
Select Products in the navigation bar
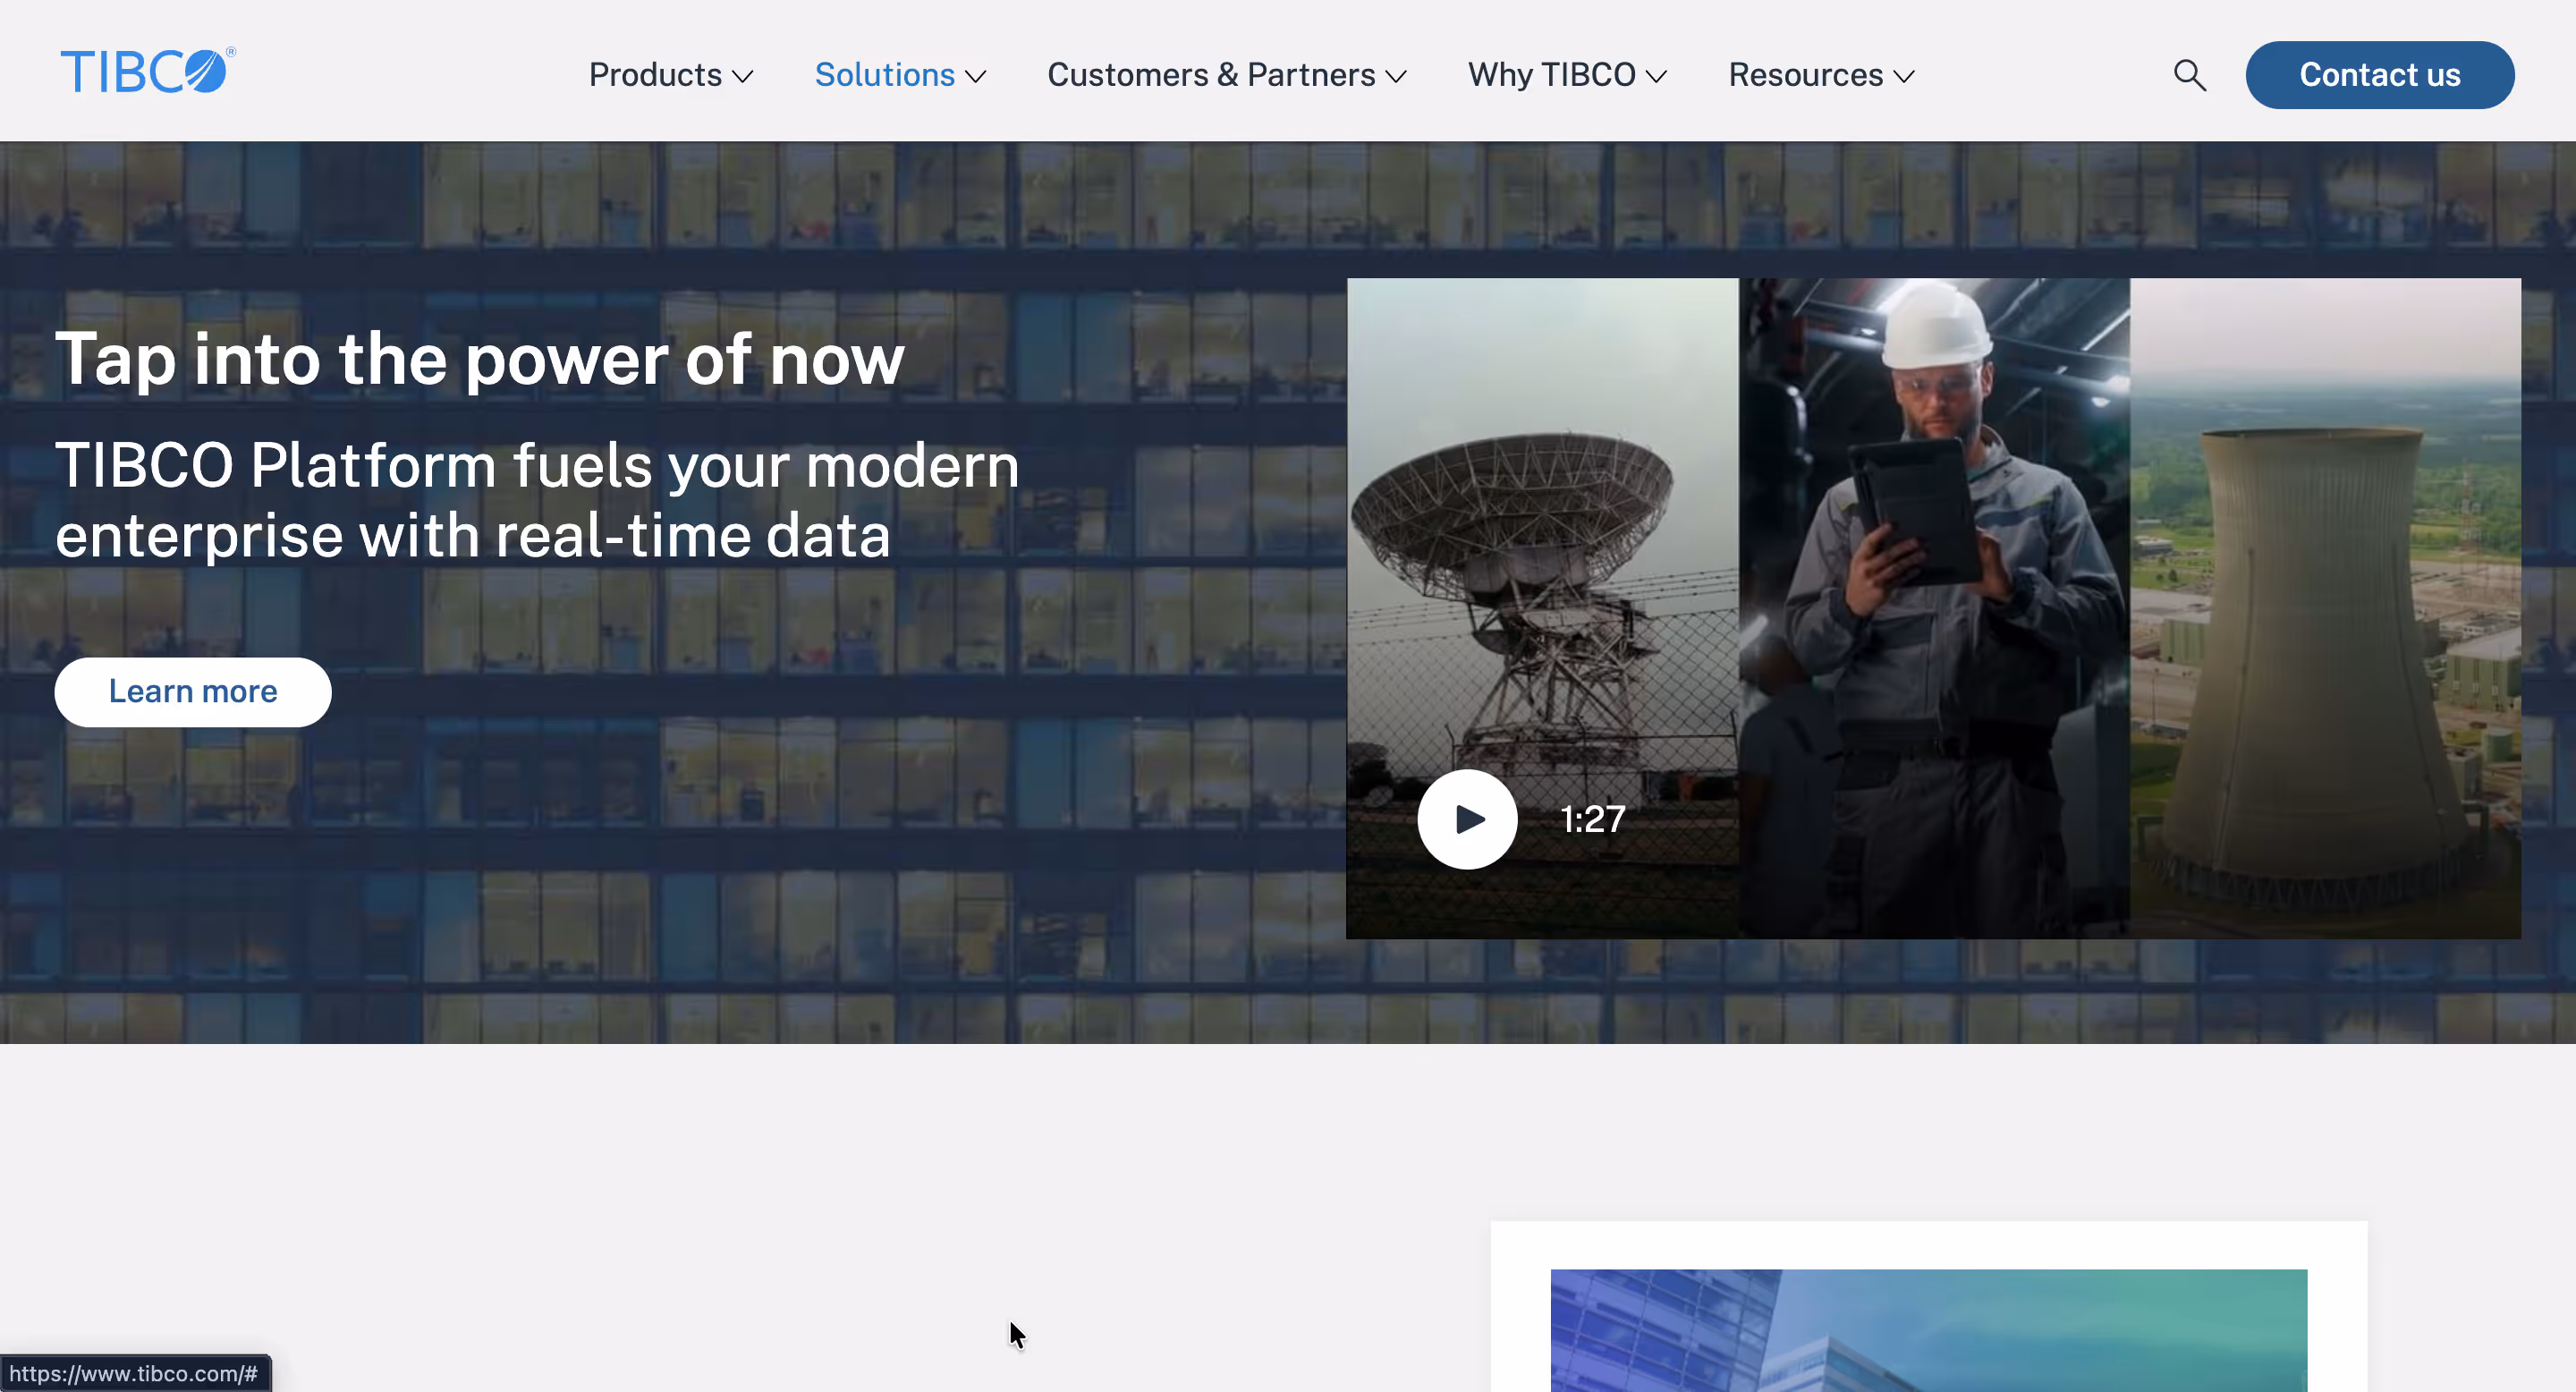[655, 75]
